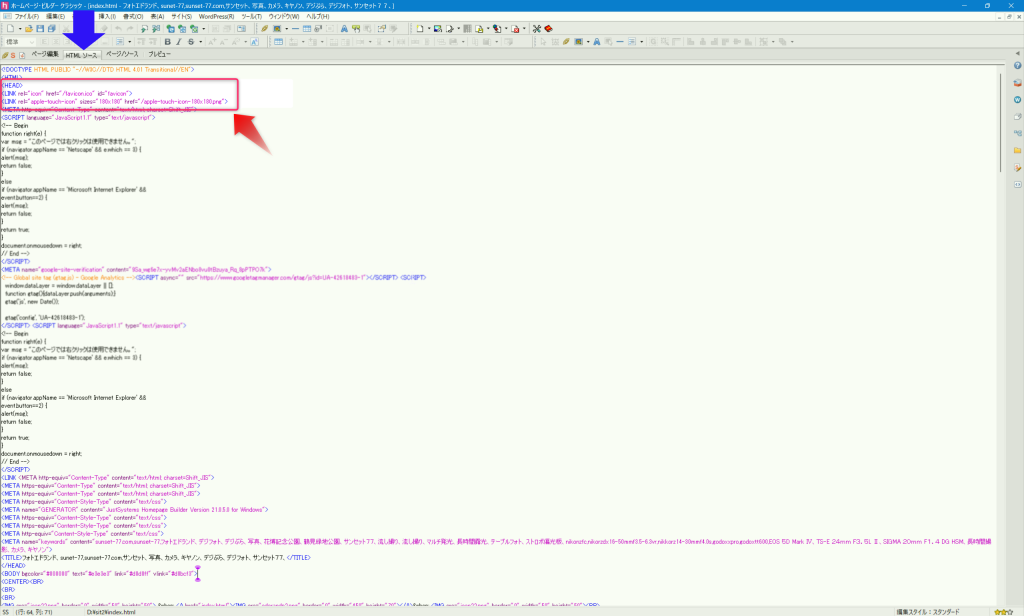Click the <HEAD> tag line in source

pos(12,86)
